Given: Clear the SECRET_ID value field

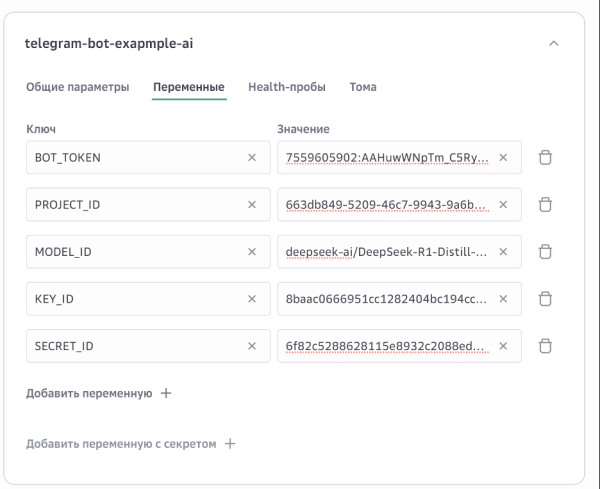Looking at the screenshot, I should (503, 346).
